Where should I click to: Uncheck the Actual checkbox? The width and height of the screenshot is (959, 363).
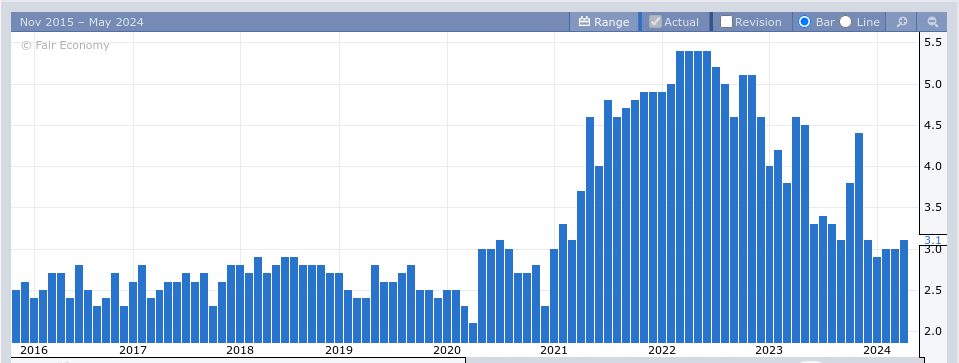pos(656,22)
